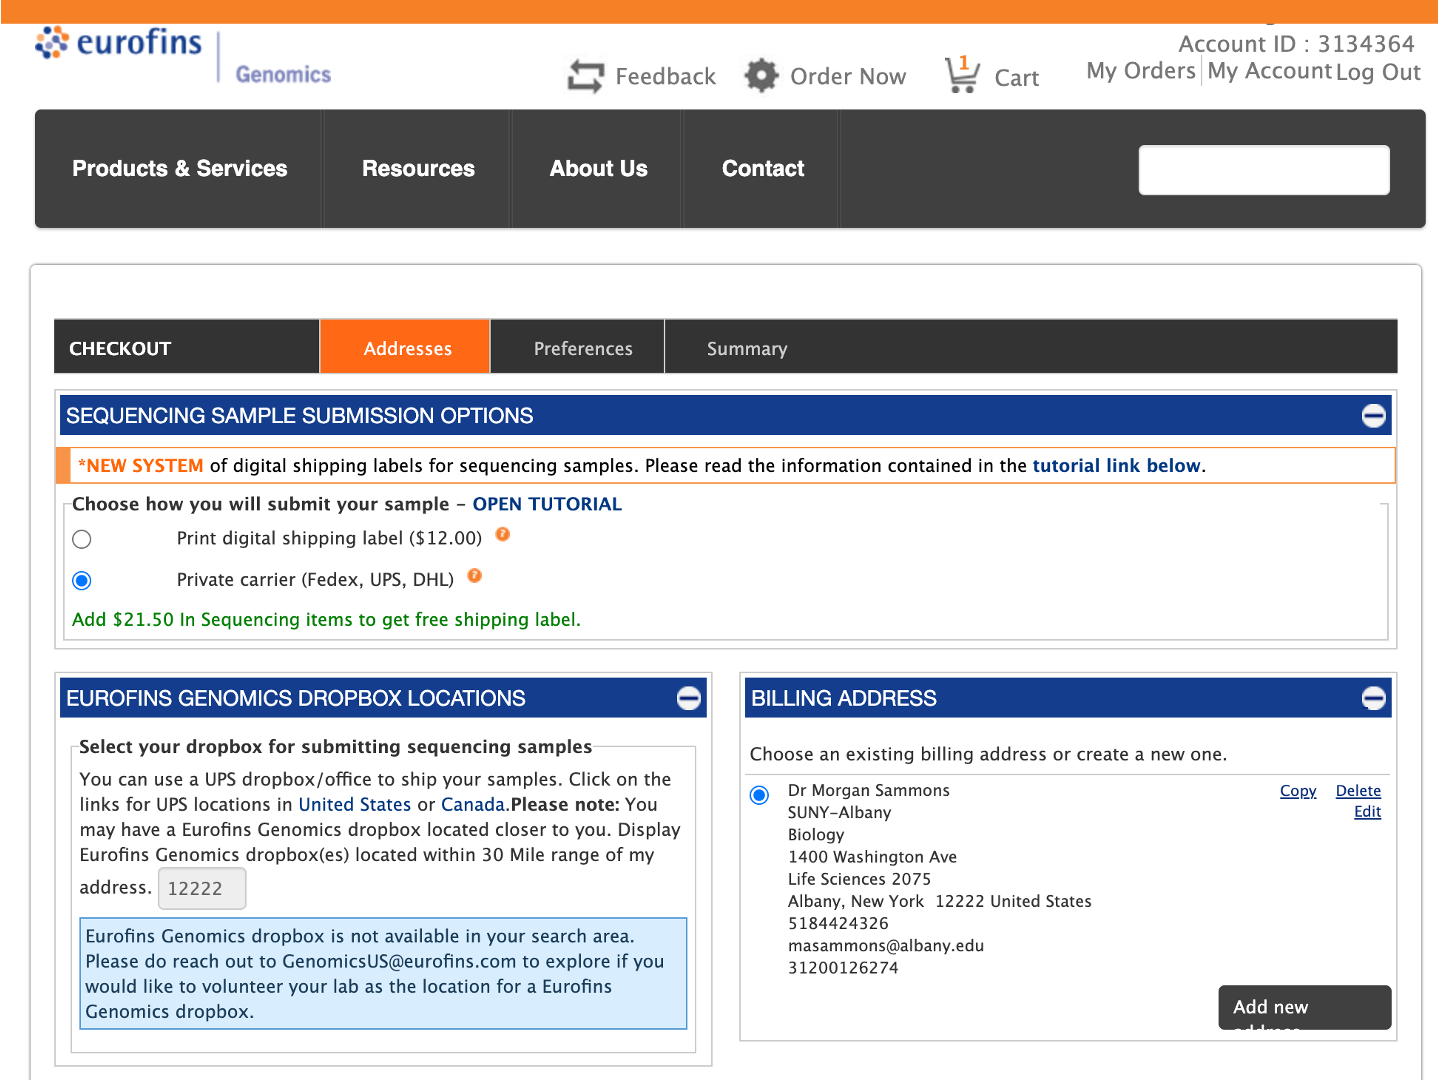Select Print digital shipping label radio button
Viewport: 1438px width, 1080px height.
(82, 539)
